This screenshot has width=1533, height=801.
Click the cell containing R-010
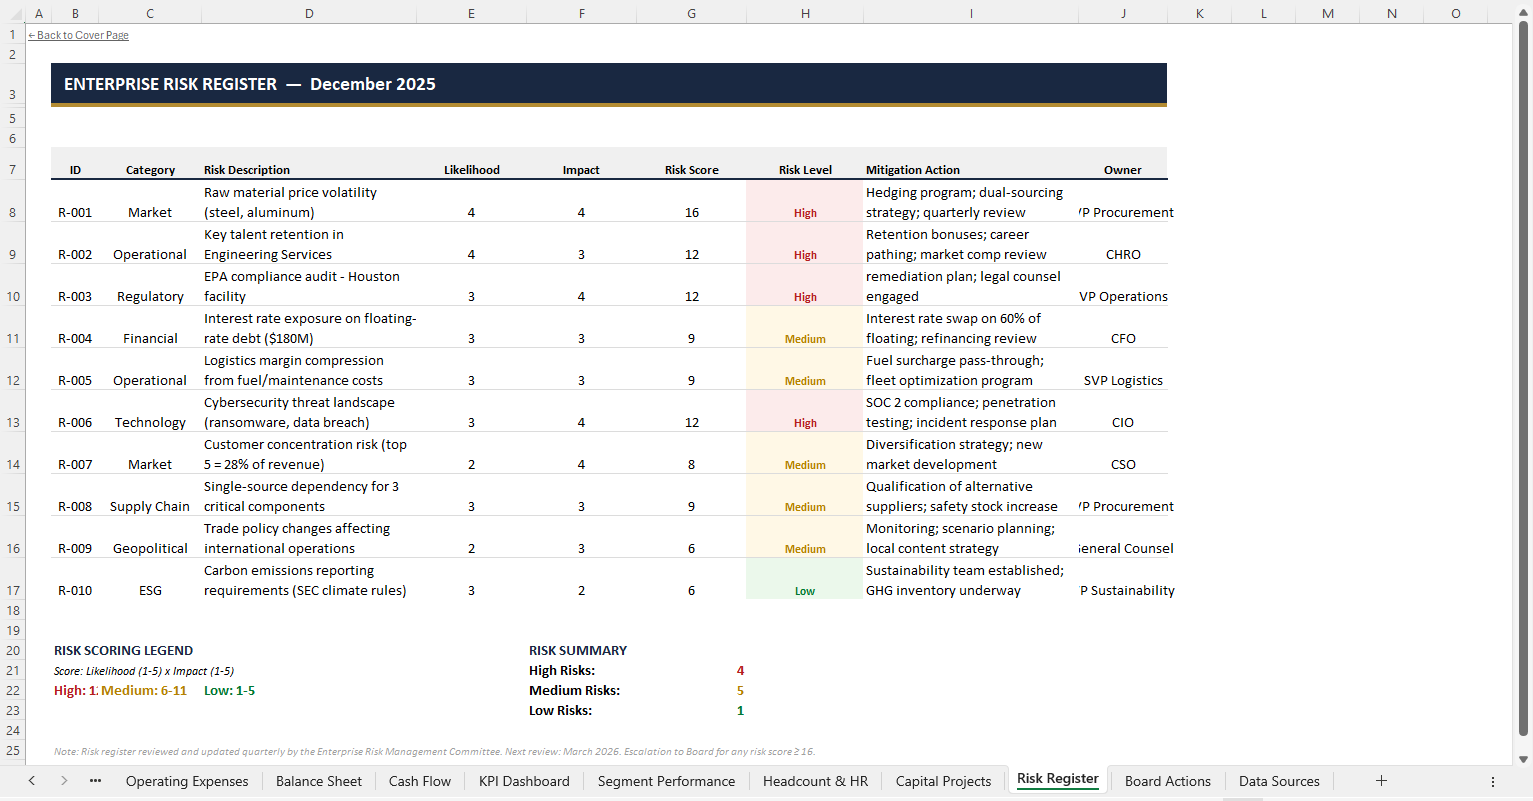coord(75,590)
